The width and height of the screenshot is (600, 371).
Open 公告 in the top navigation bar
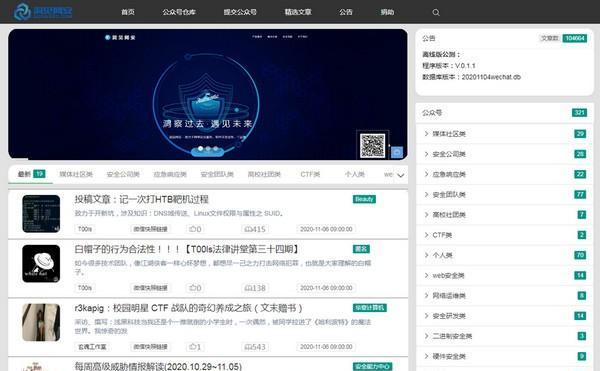346,12
